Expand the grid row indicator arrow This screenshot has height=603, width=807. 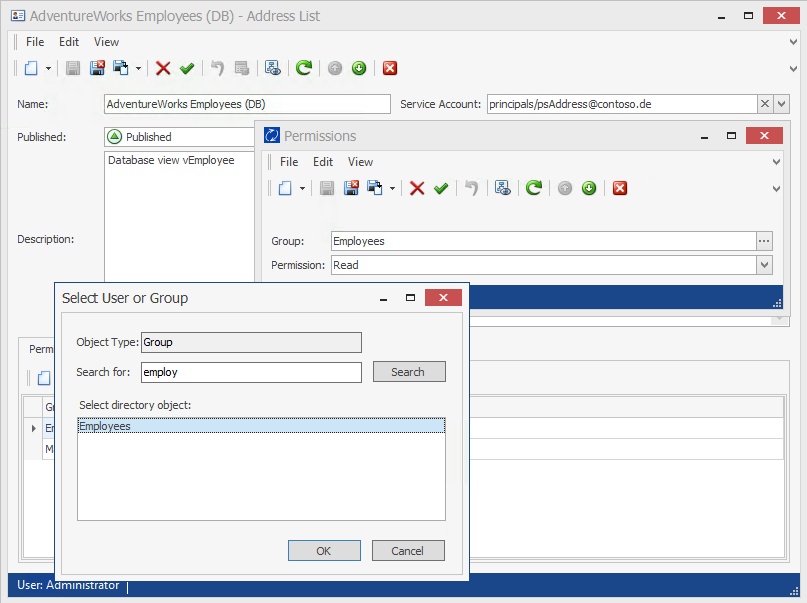33,428
